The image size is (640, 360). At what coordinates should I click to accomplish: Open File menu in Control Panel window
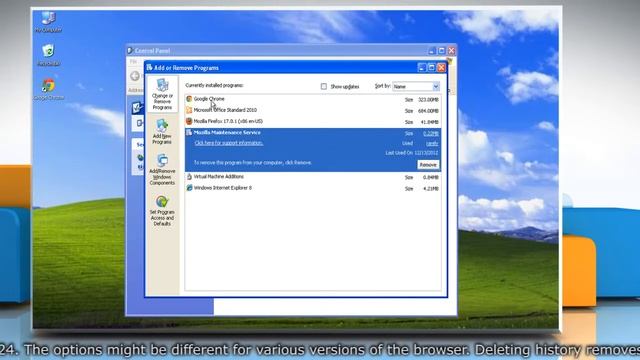tap(133, 62)
